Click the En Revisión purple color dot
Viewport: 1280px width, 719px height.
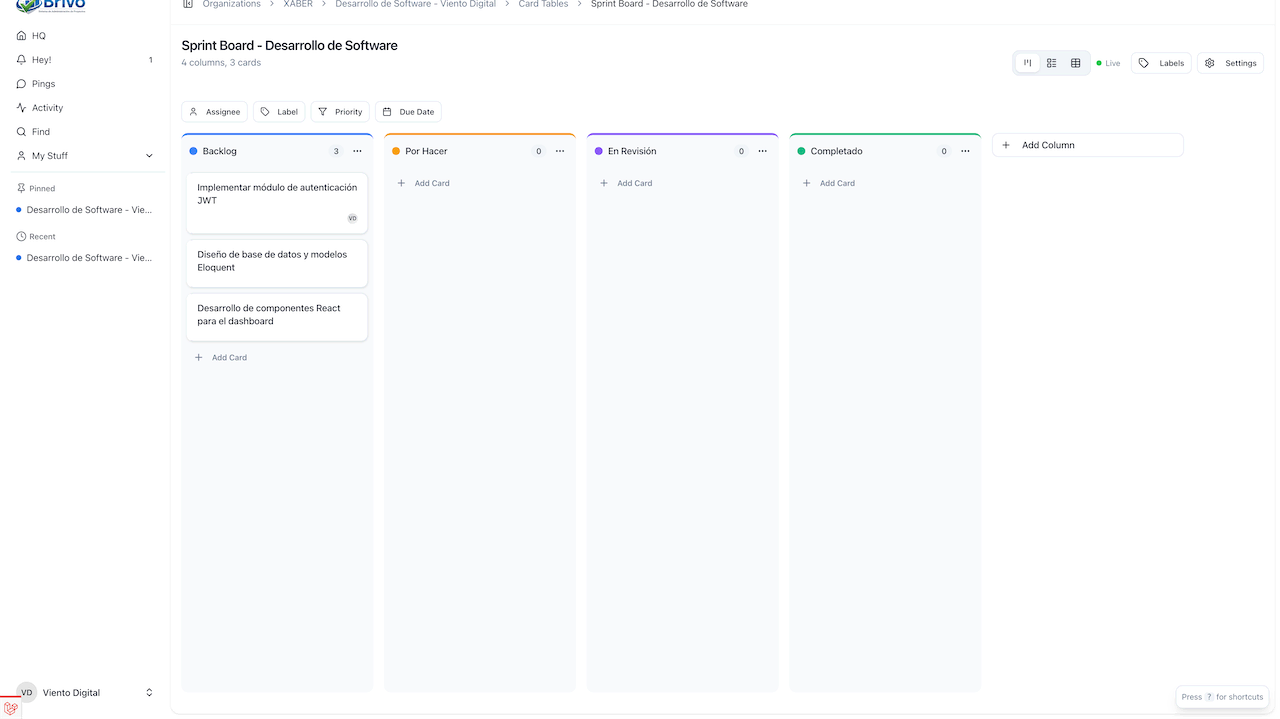point(599,151)
